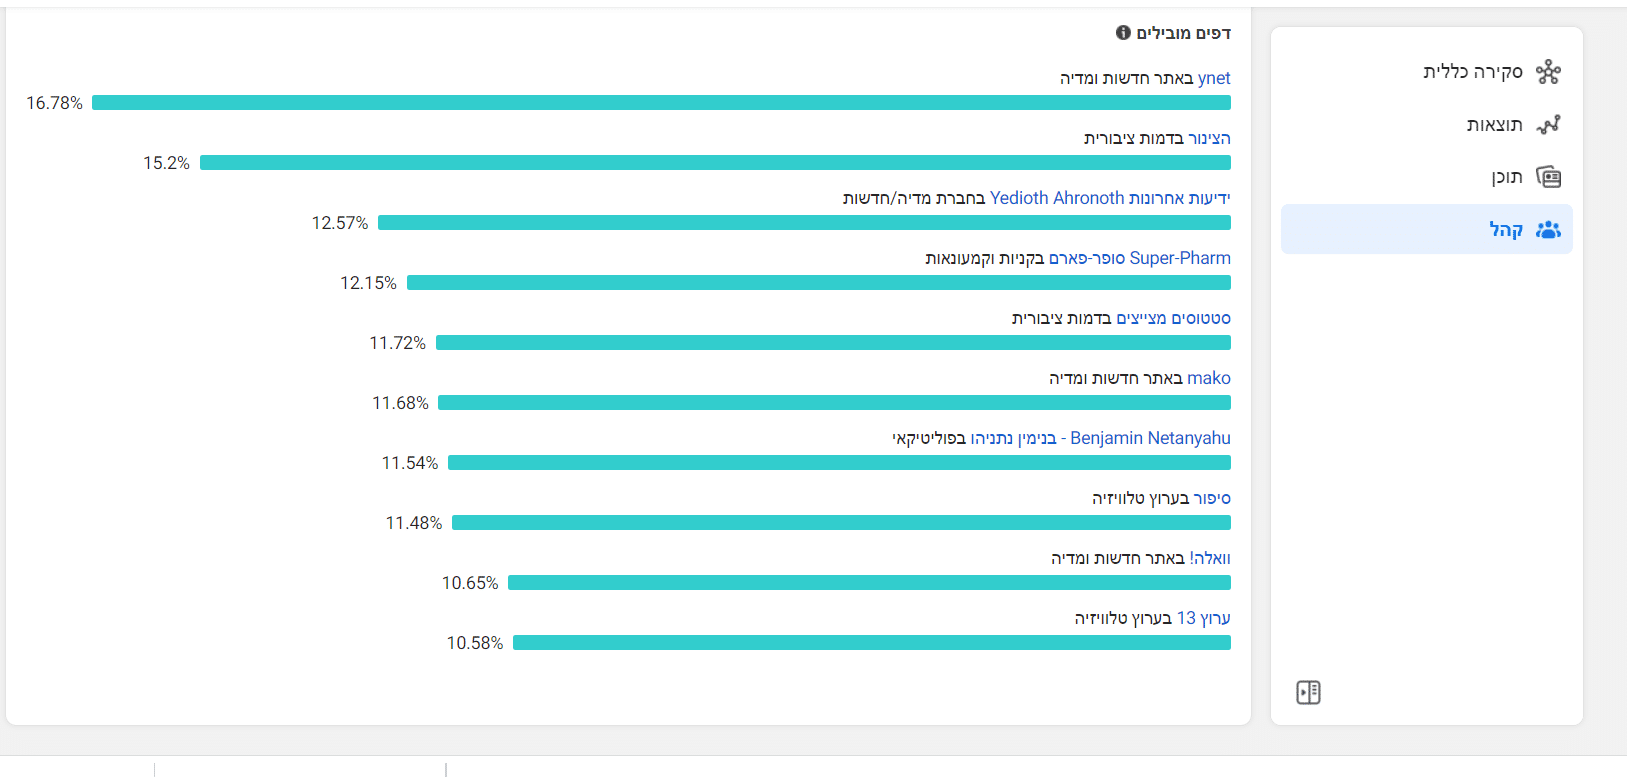
Task: Click the דפים מובילים heading
Action: [x=1184, y=33]
